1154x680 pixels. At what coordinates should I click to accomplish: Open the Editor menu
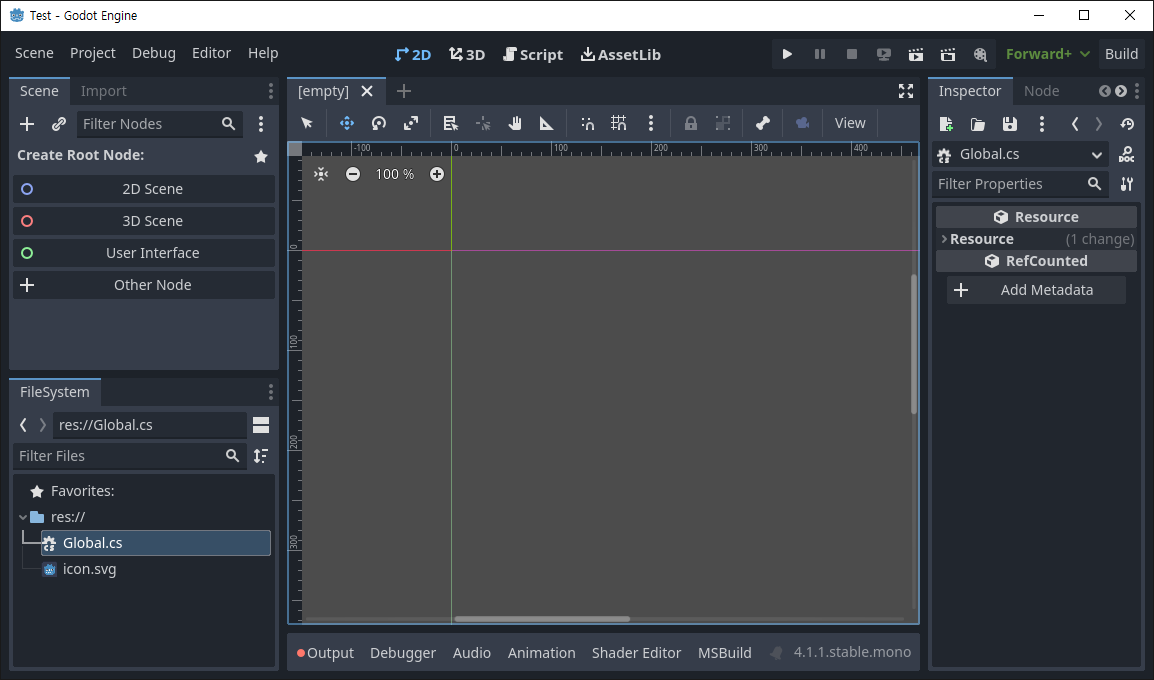[x=211, y=53]
